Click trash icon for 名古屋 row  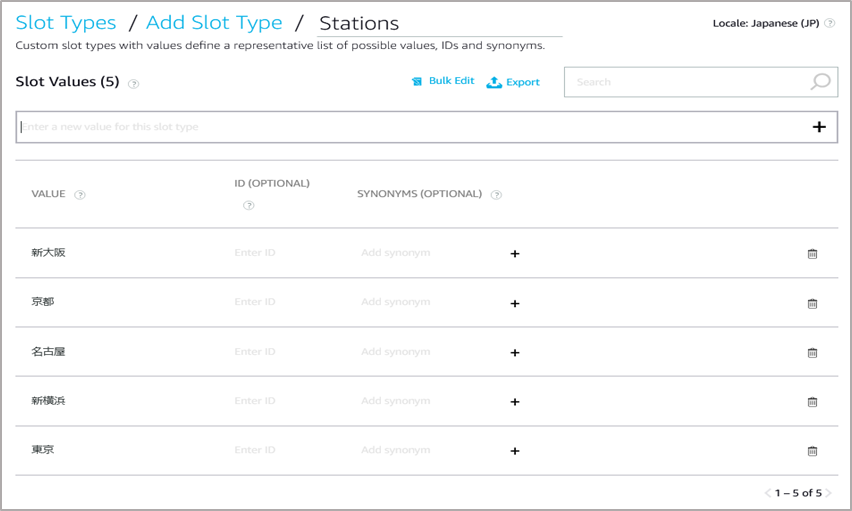pyautogui.click(x=812, y=352)
